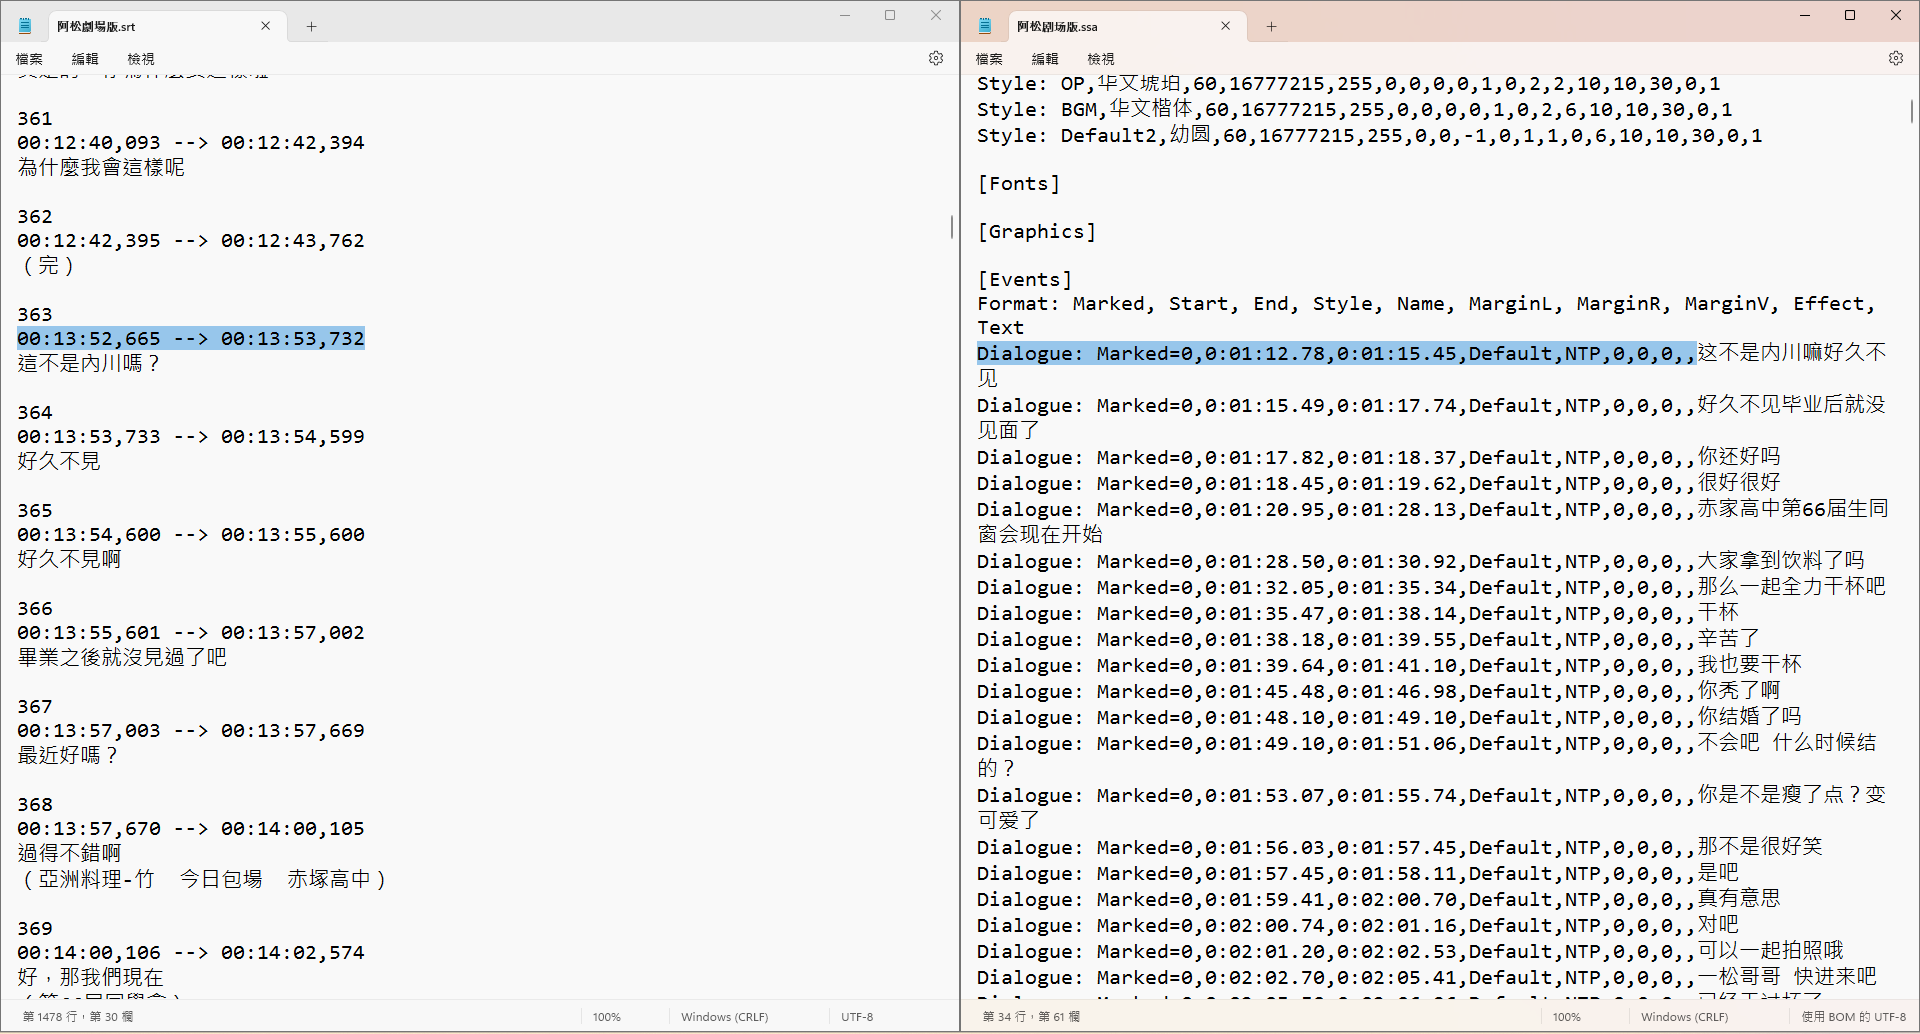Click the Dialogue line ending 你结婚了吗

(x=1389, y=717)
